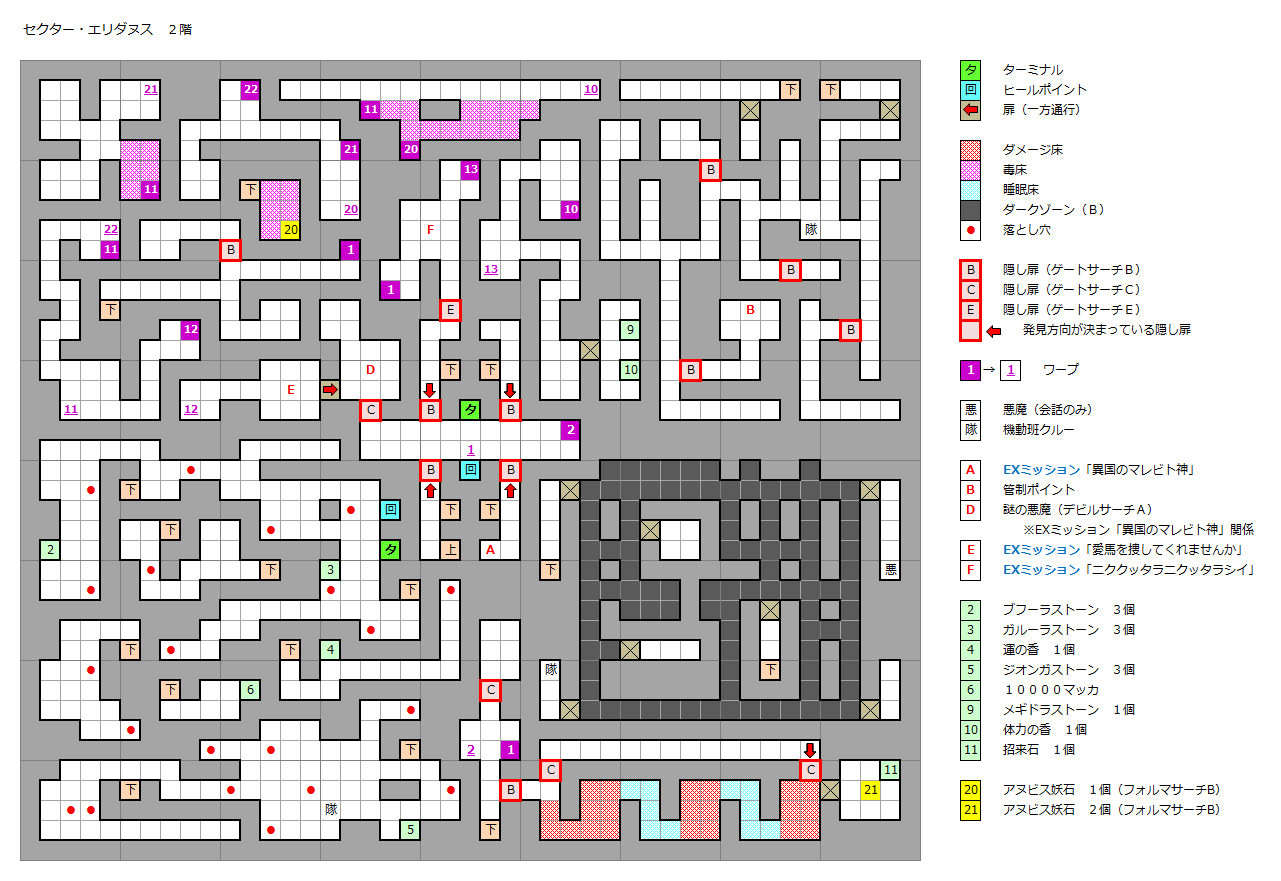
Task: Click purple warp tile 22 on the map
Action: point(250,90)
